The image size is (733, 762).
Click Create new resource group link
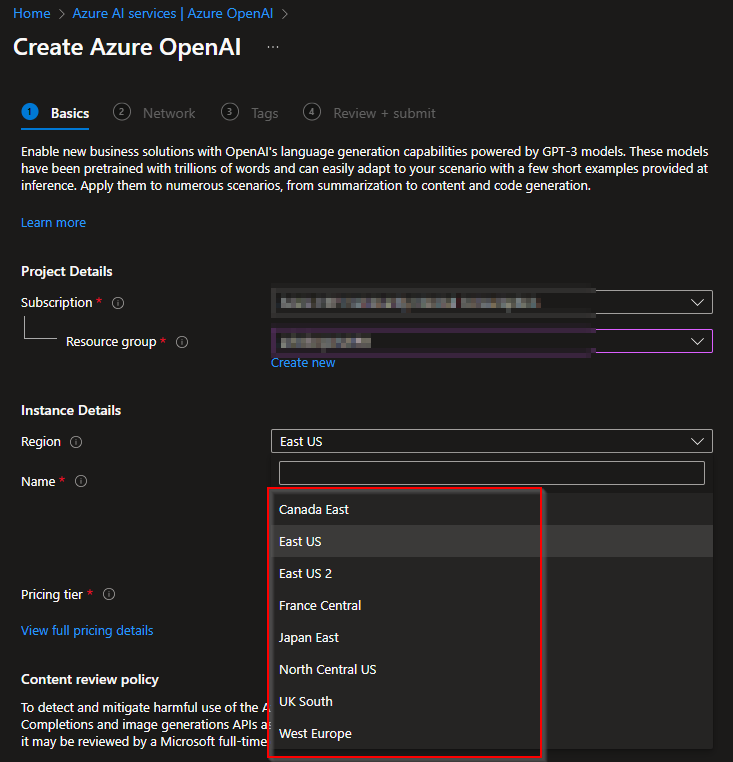tap(303, 363)
